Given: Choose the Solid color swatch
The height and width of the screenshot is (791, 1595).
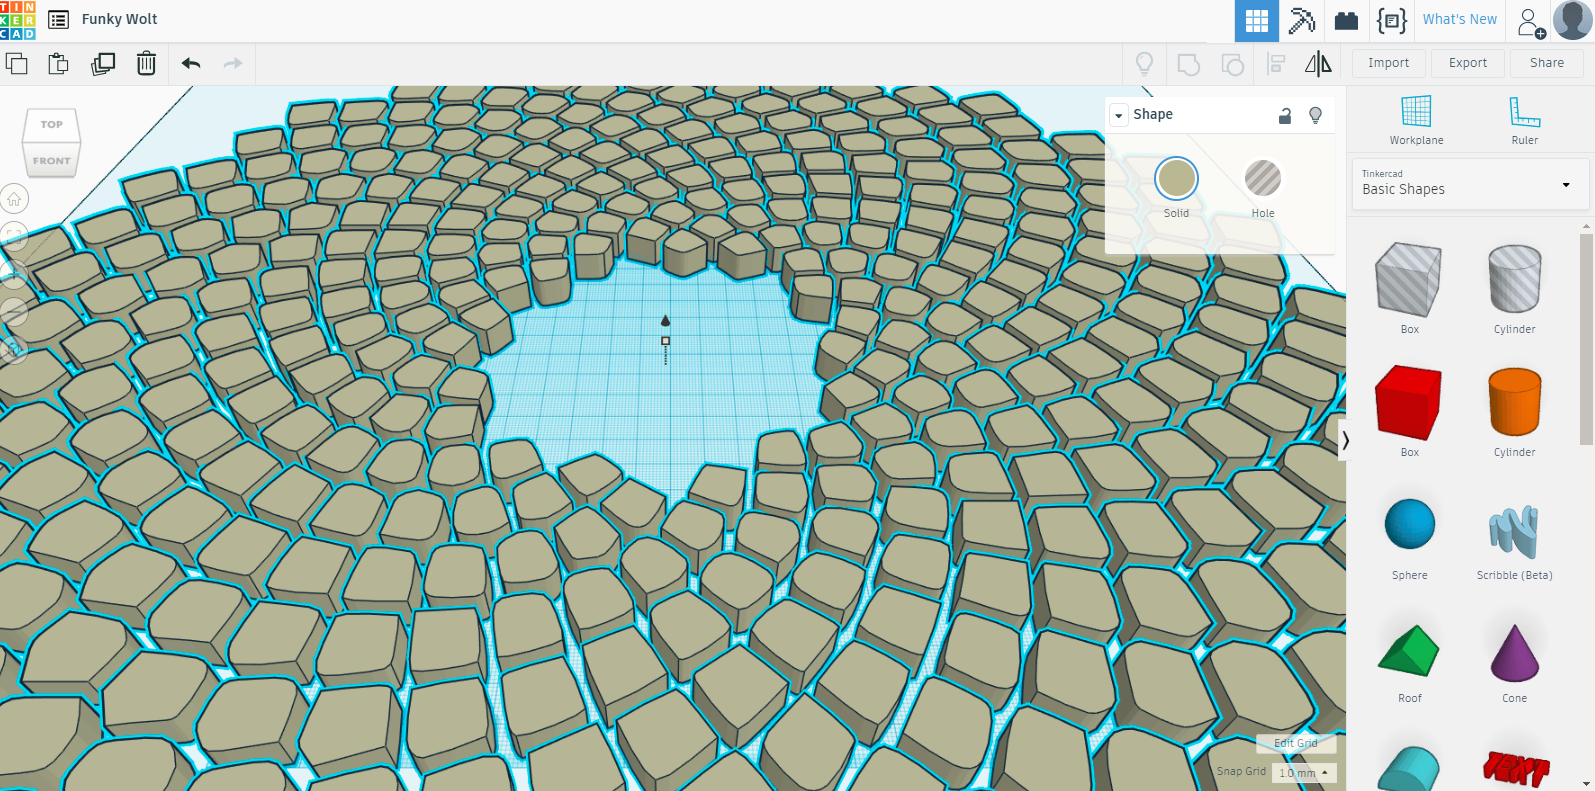Looking at the screenshot, I should 1176,179.
